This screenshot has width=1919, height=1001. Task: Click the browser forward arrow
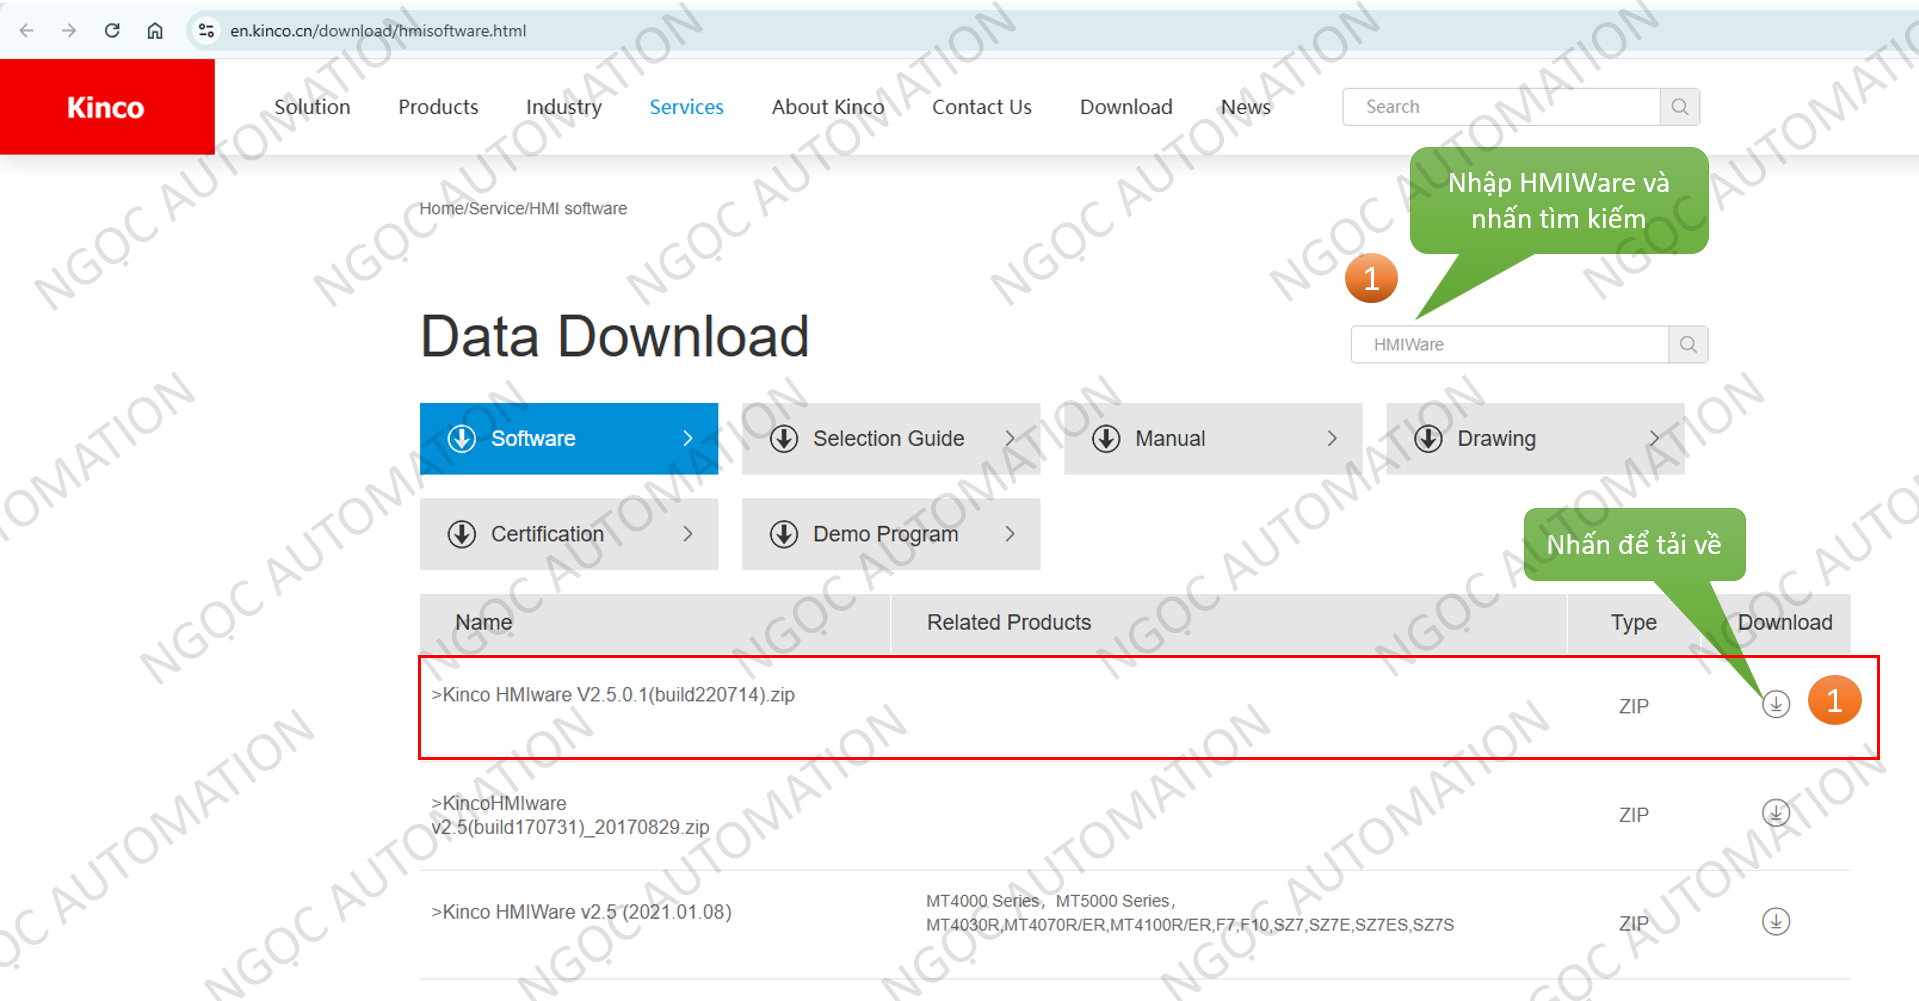click(69, 30)
